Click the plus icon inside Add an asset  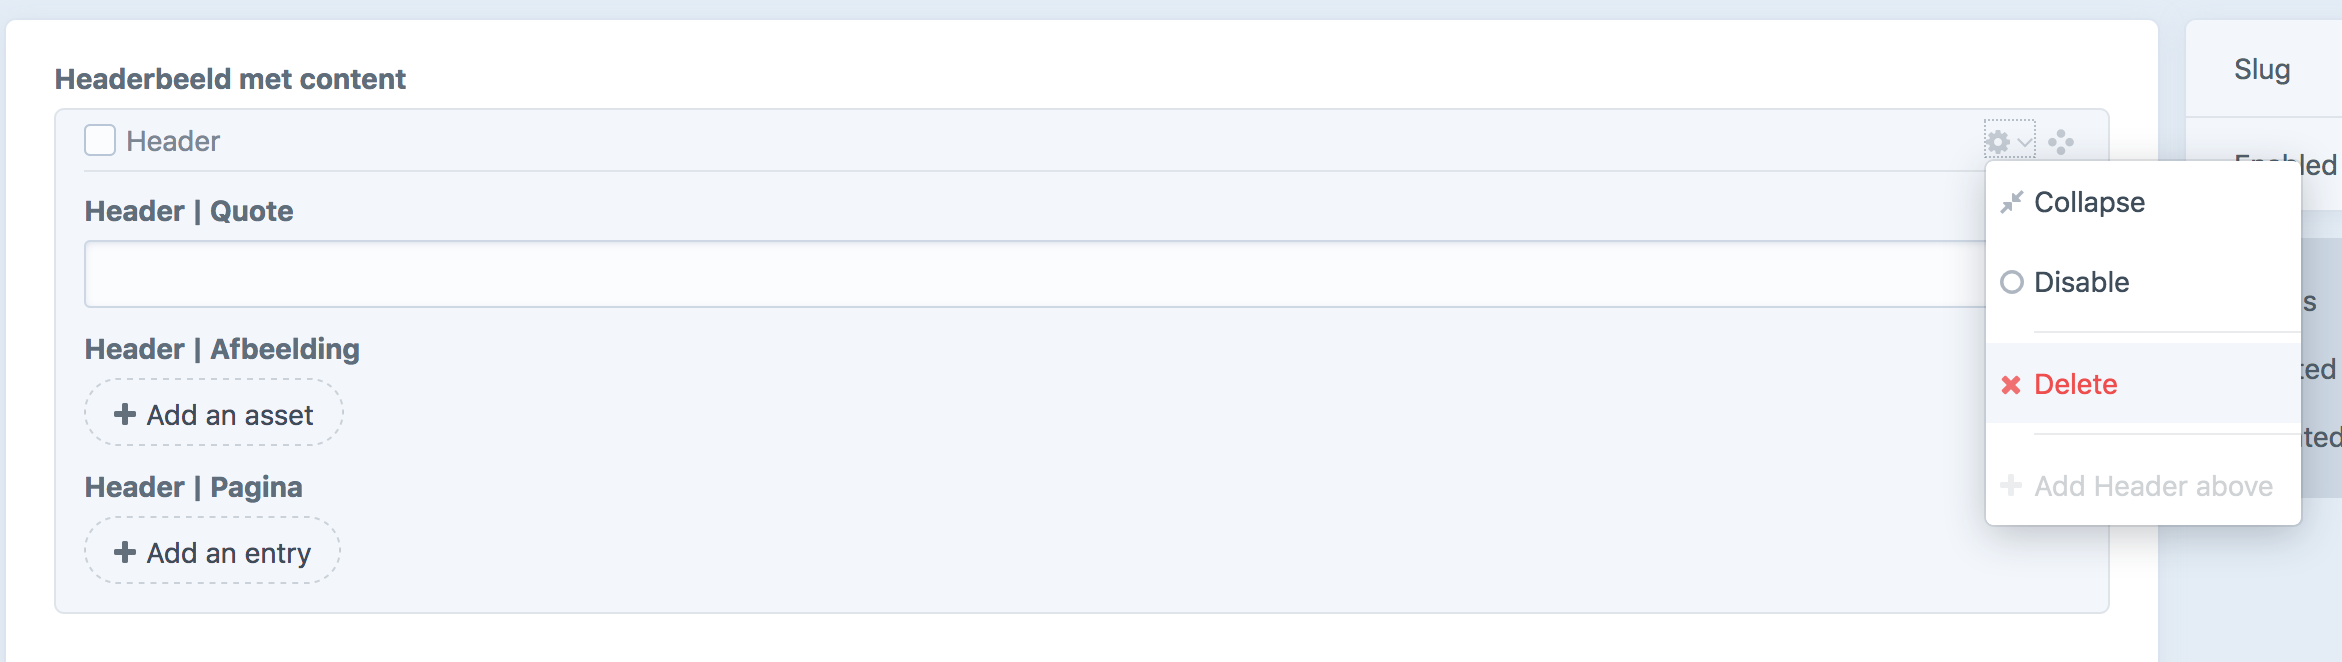(124, 413)
